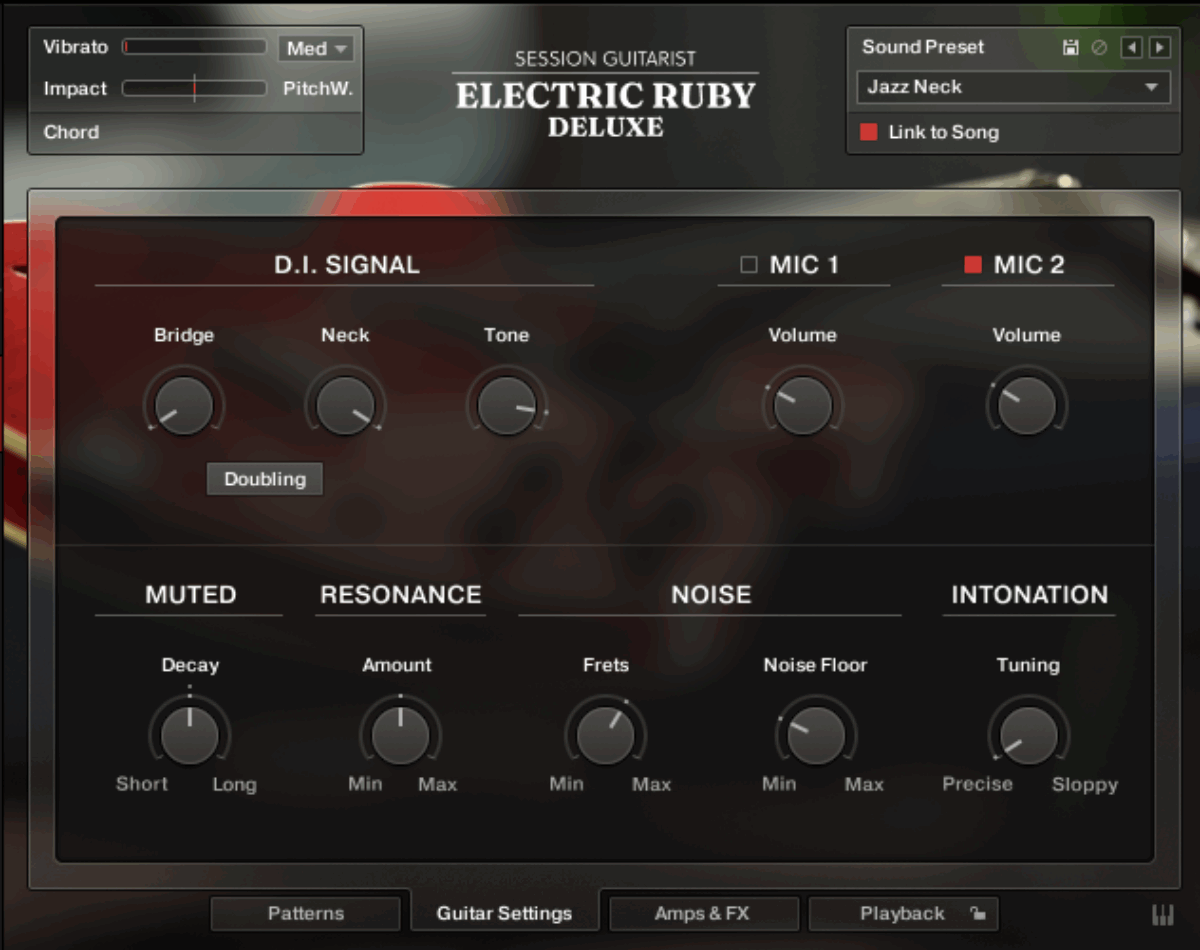Switch to the Amps & FX tab
The width and height of the screenshot is (1200, 950).
(703, 913)
